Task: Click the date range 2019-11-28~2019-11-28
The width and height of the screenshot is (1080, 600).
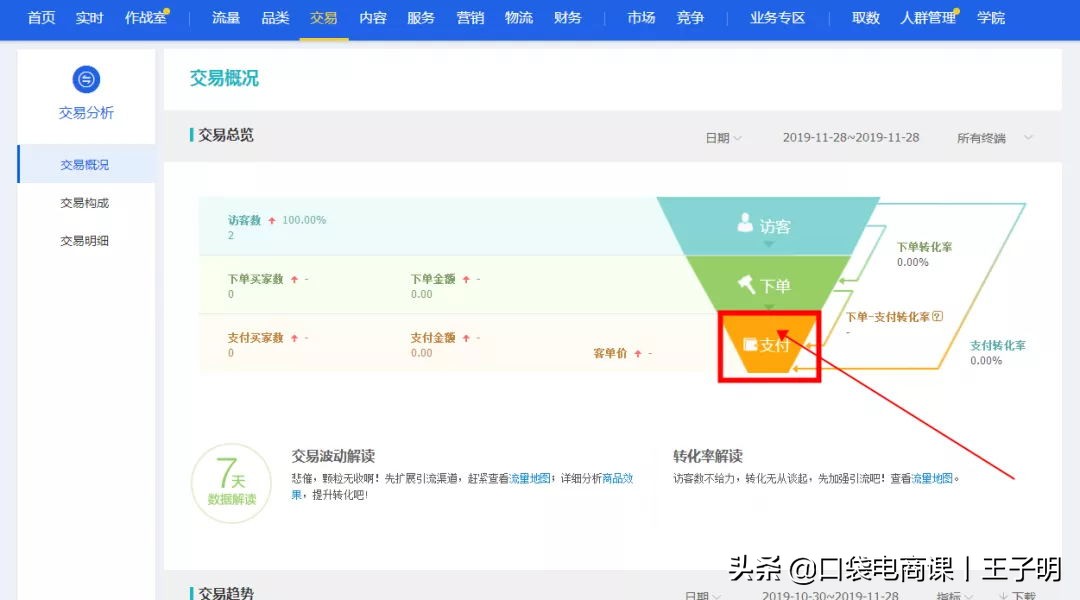Action: pyautogui.click(x=851, y=137)
